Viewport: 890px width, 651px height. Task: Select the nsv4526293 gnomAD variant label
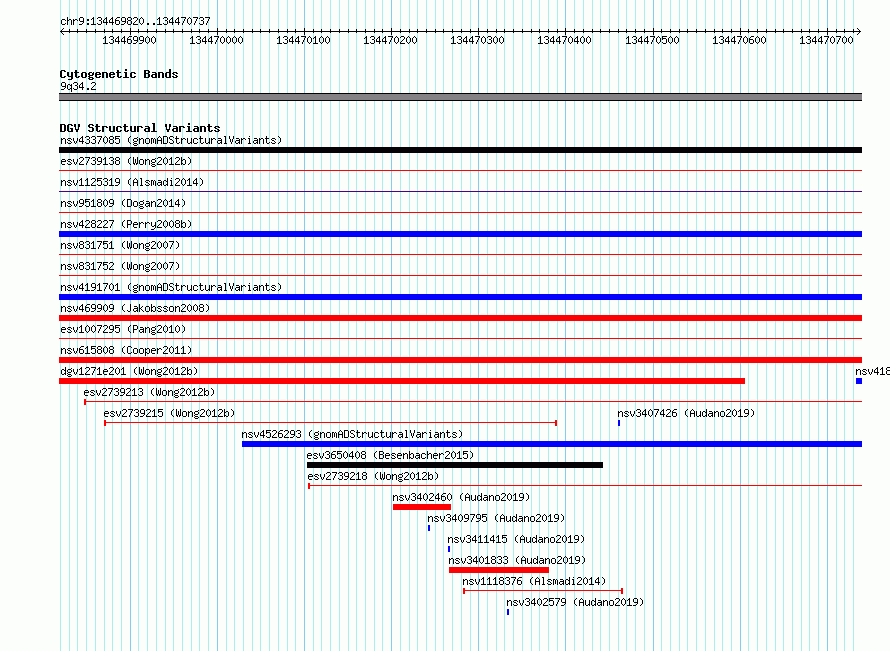352,434
